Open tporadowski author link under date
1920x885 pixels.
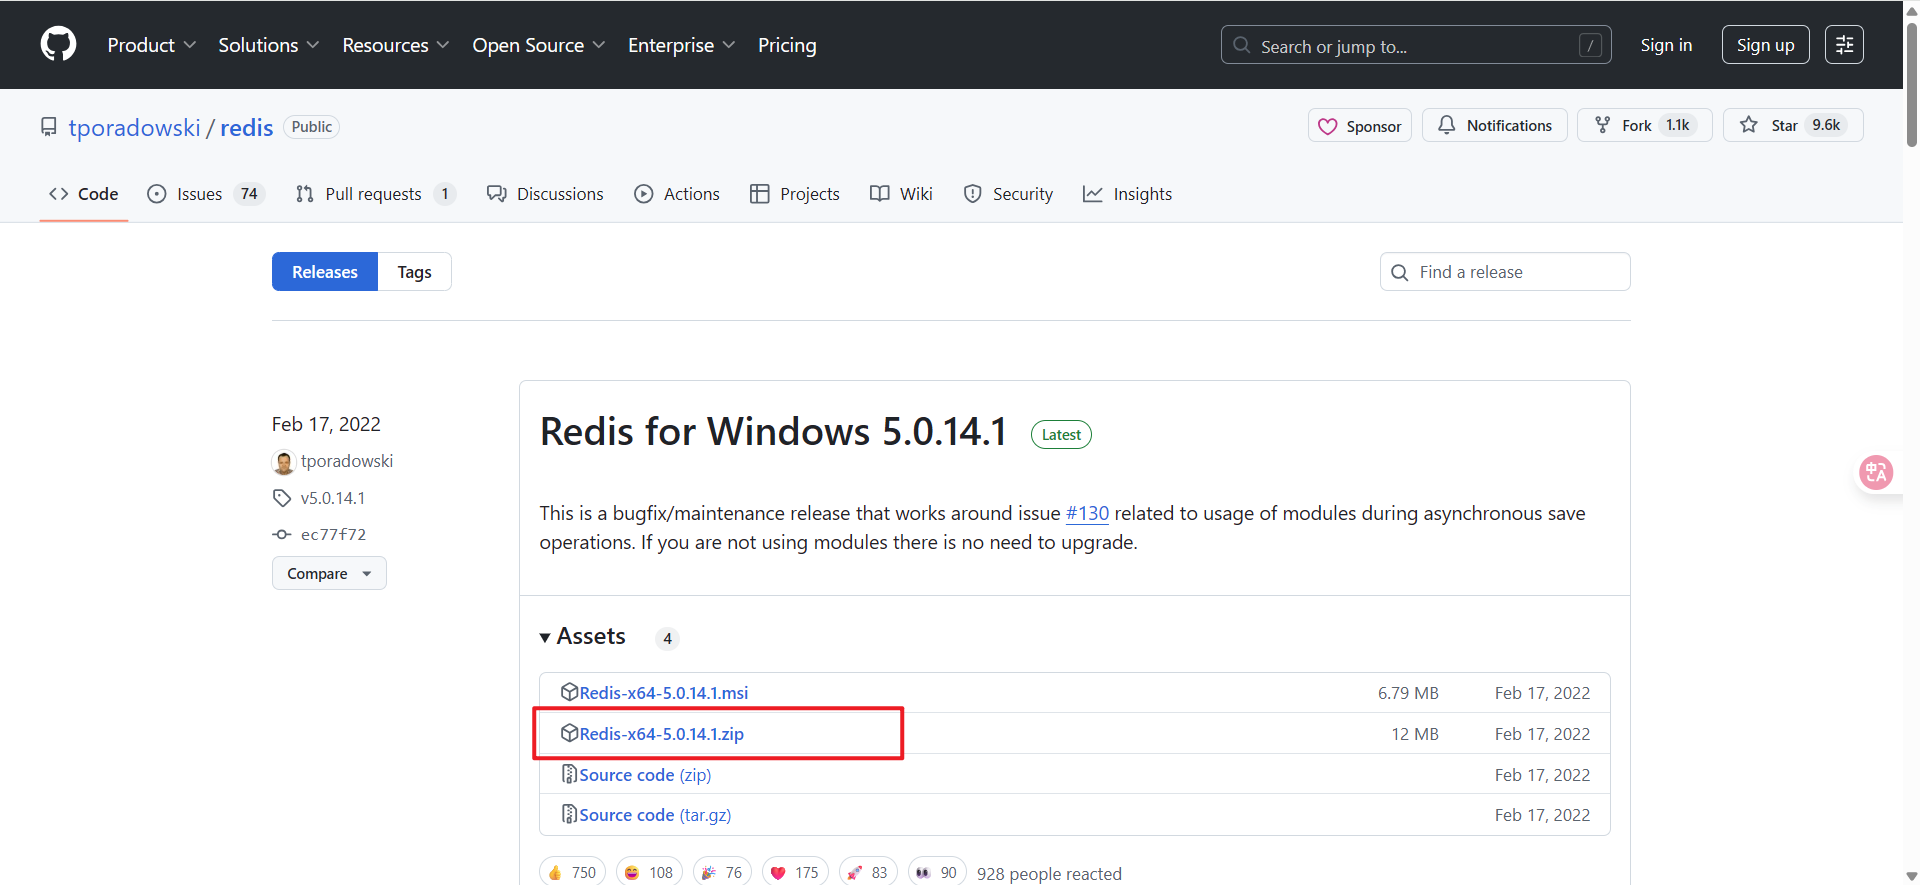pos(347,461)
